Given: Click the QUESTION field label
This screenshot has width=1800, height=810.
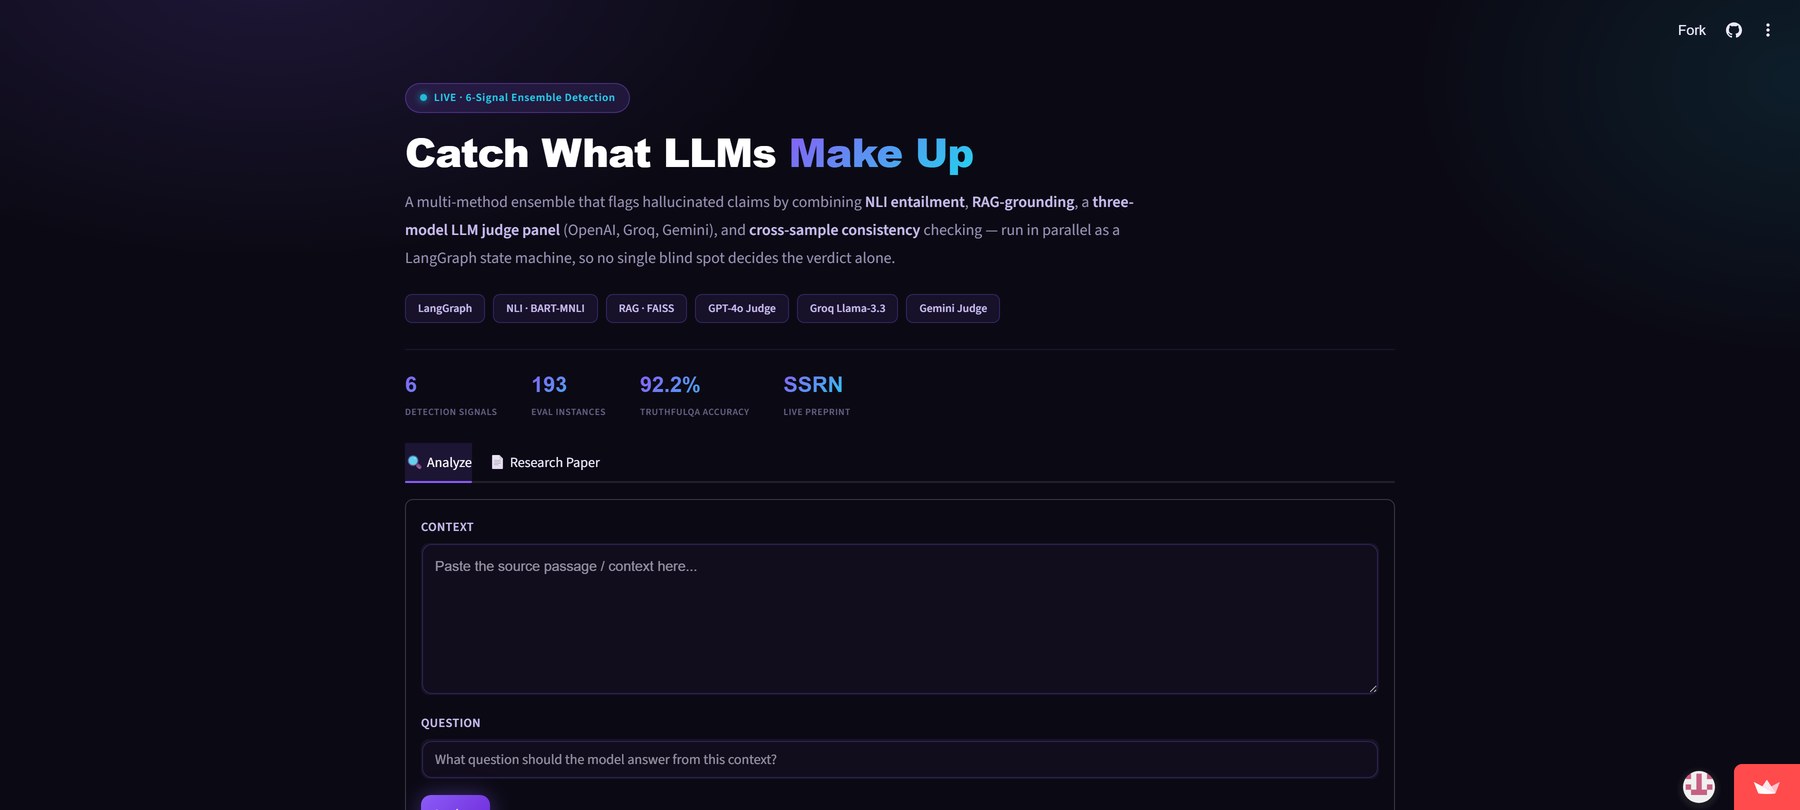Looking at the screenshot, I should [x=450, y=723].
